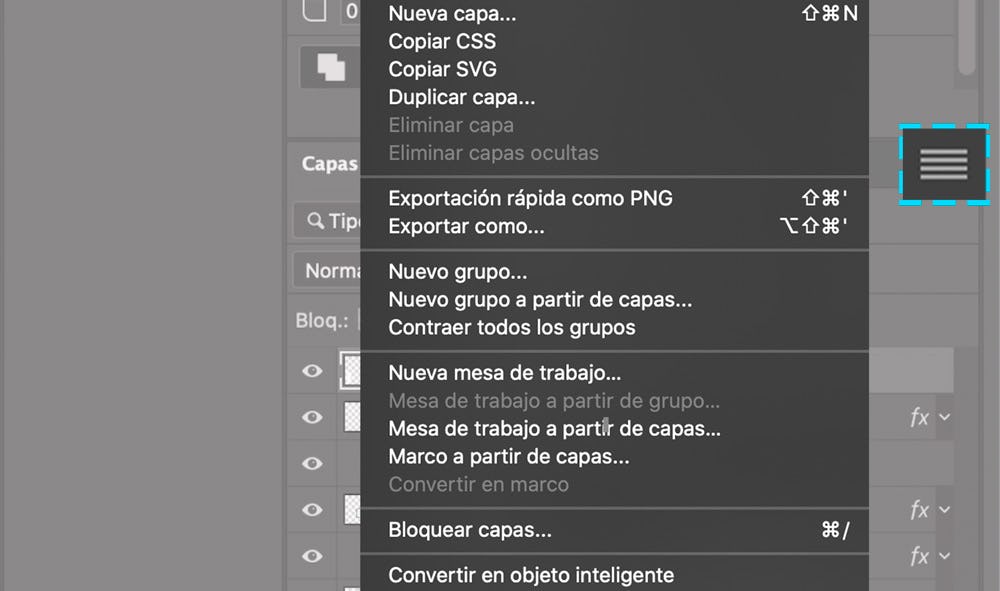Open the Layers panel hamburger menu
1000x591 pixels.
(943, 163)
